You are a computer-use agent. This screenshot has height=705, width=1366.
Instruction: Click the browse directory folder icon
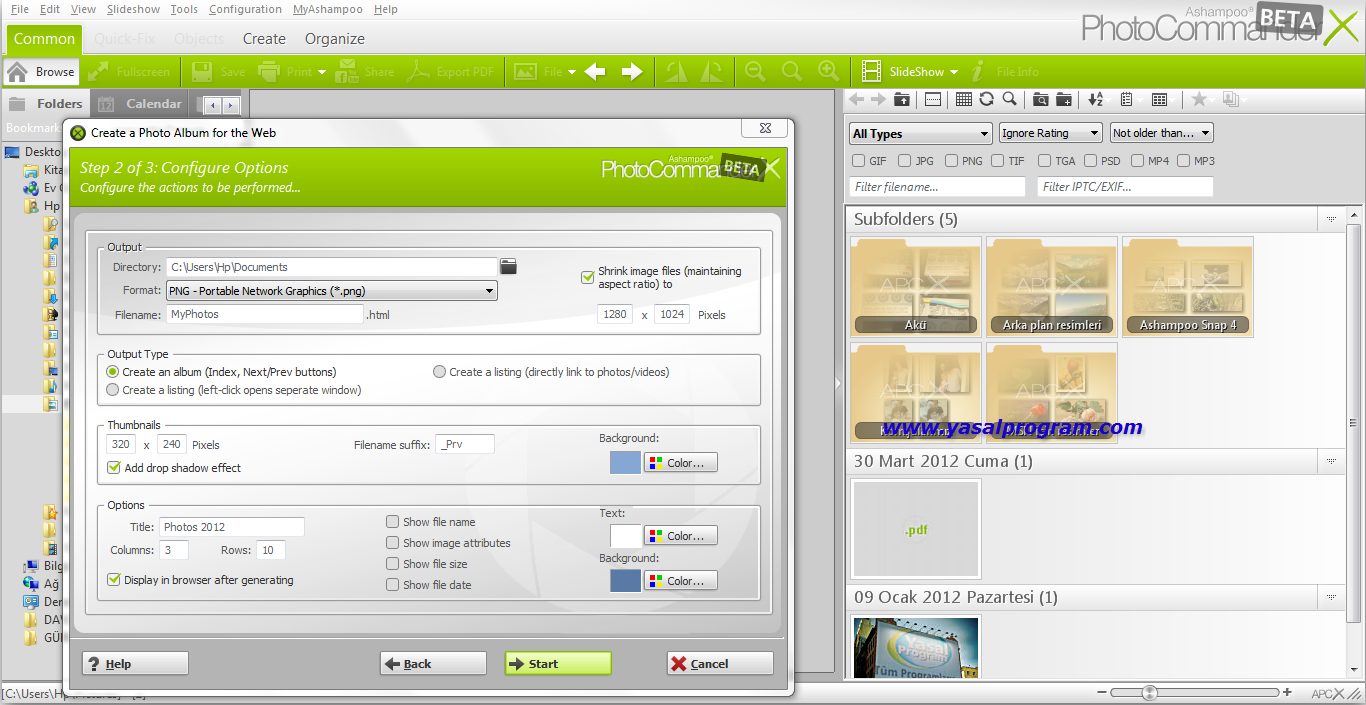[x=509, y=266]
